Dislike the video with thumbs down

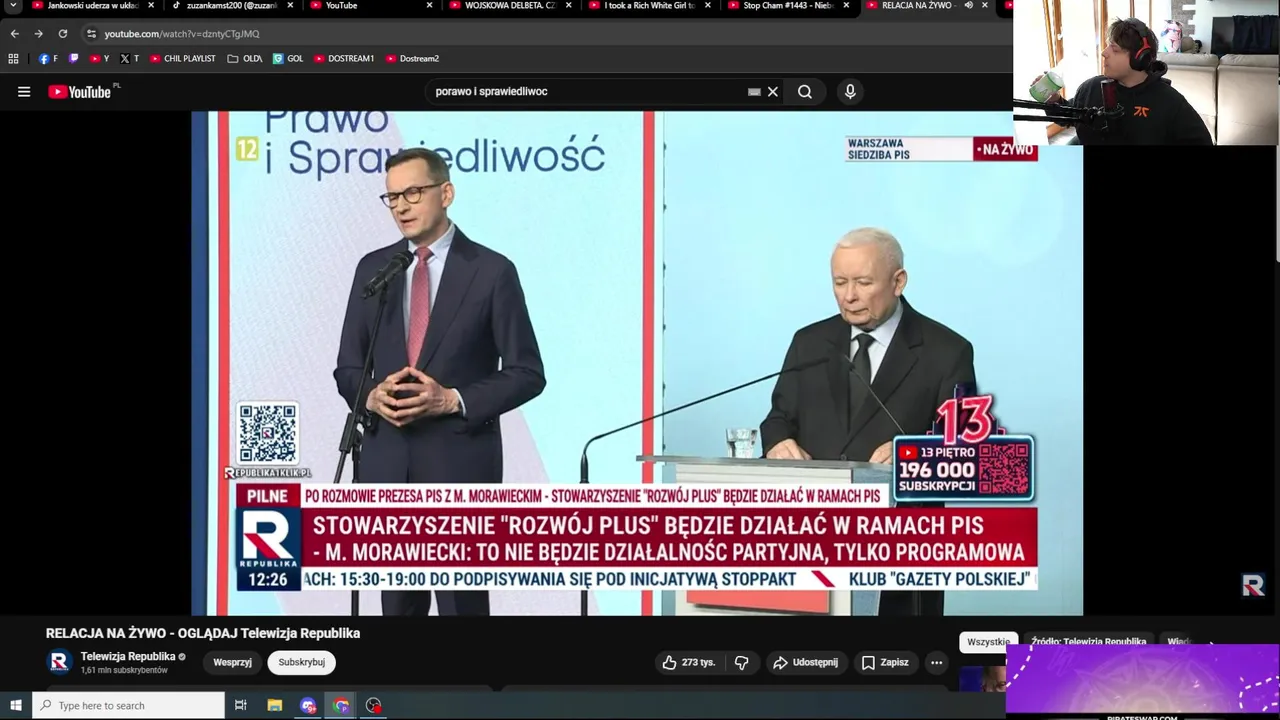pyautogui.click(x=741, y=662)
